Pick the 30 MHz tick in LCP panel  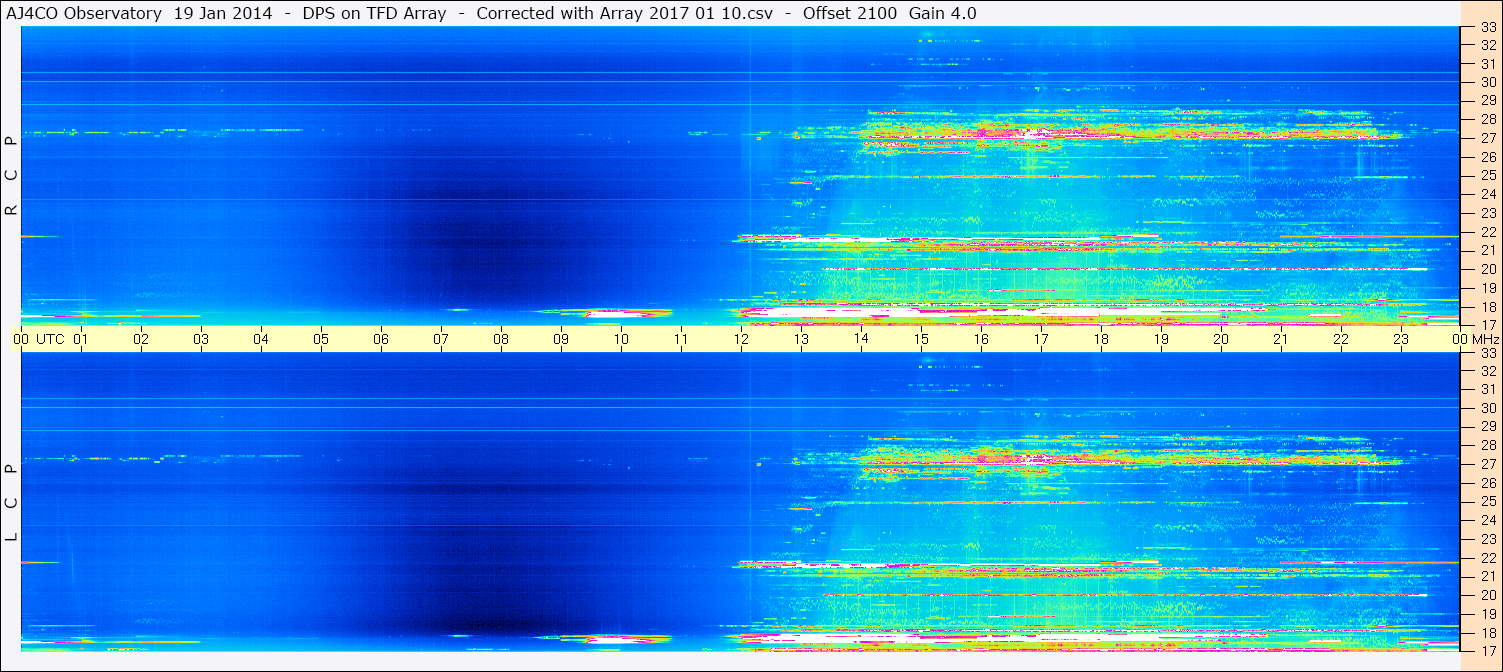(x=1488, y=408)
